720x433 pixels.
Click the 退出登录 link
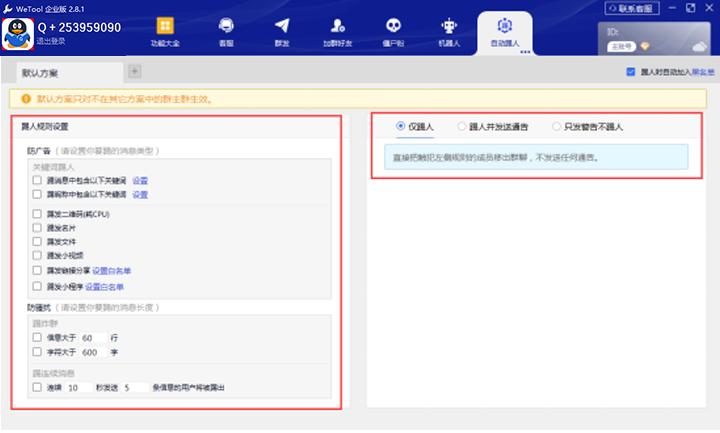pyautogui.click(x=51, y=41)
